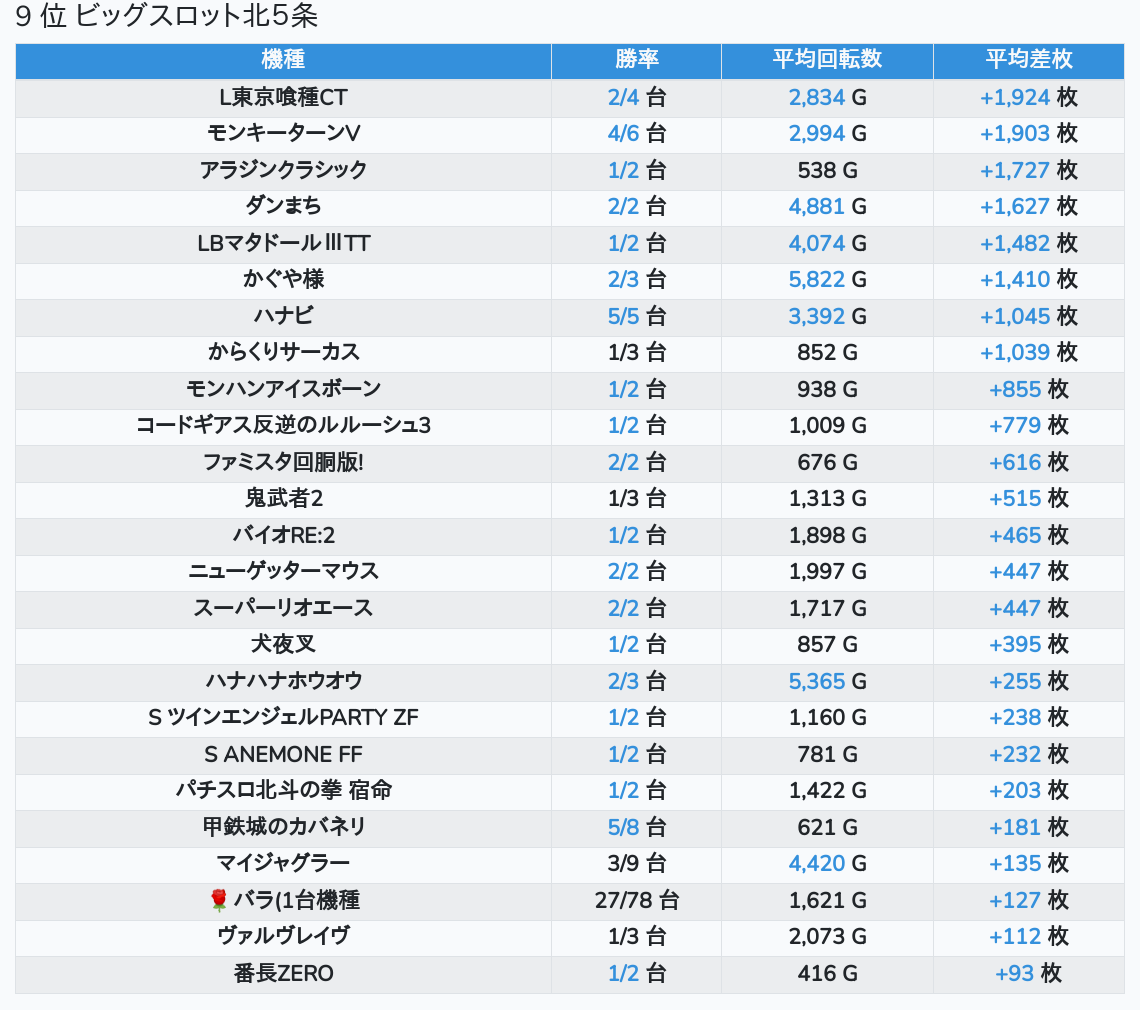Click the 27/78 台 win rate value
Screen dimensions: 1140x1010
[x=637, y=900]
